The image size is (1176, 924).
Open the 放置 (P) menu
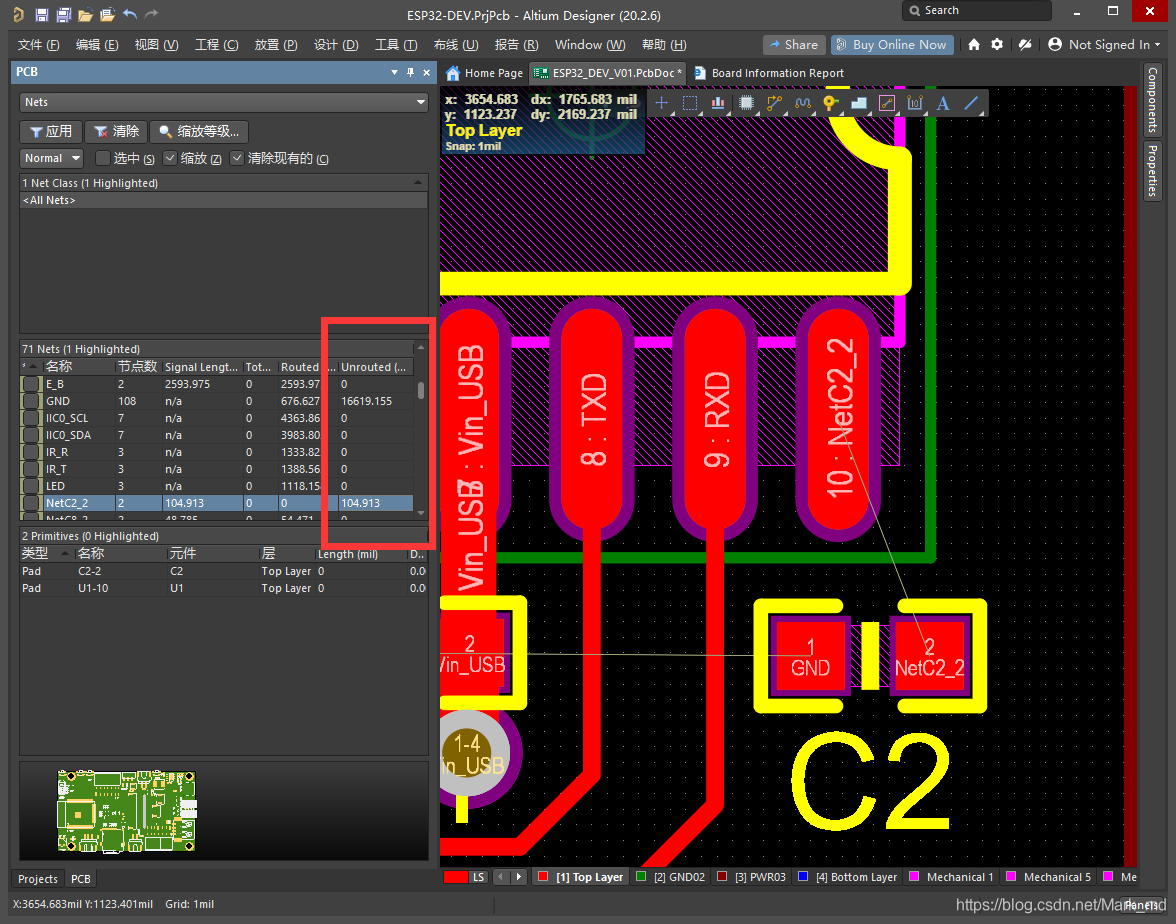(276, 45)
